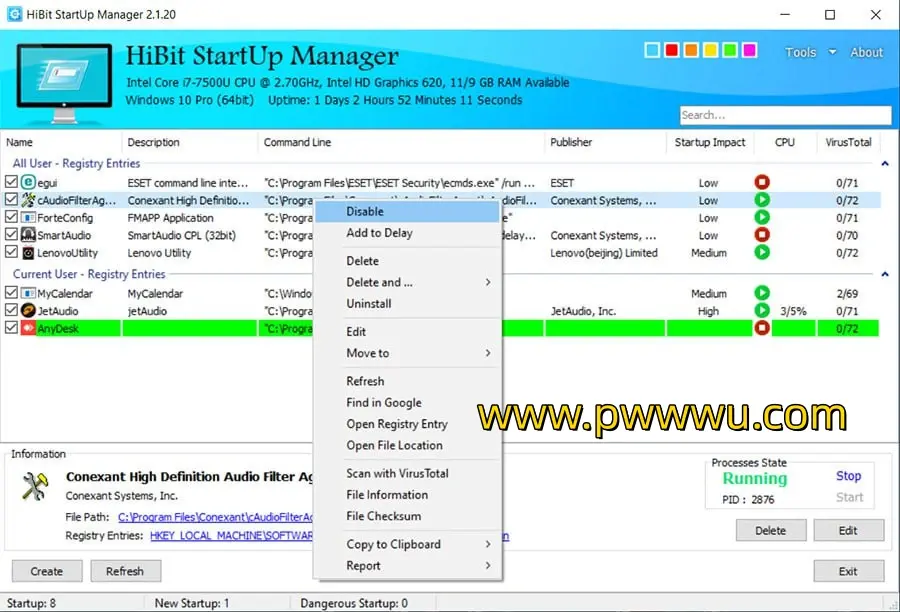This screenshot has height=612, width=900.
Task: Click the JetAudio startup entry icon
Action: pyautogui.click(x=28, y=311)
